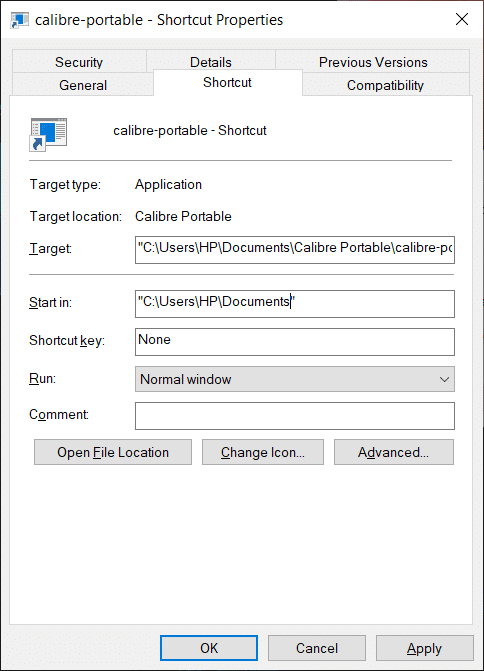Focus the Start in text field
The image size is (484, 671).
click(295, 304)
